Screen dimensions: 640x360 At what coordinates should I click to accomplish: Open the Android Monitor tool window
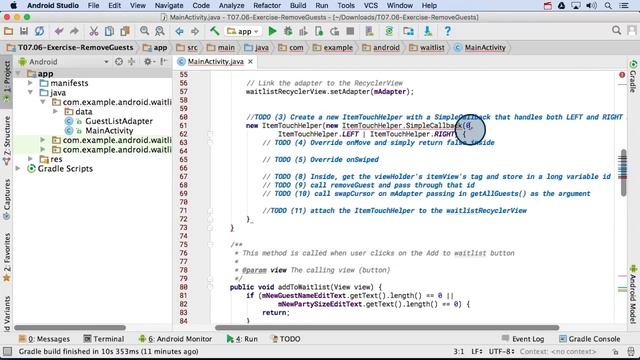(x=175, y=339)
